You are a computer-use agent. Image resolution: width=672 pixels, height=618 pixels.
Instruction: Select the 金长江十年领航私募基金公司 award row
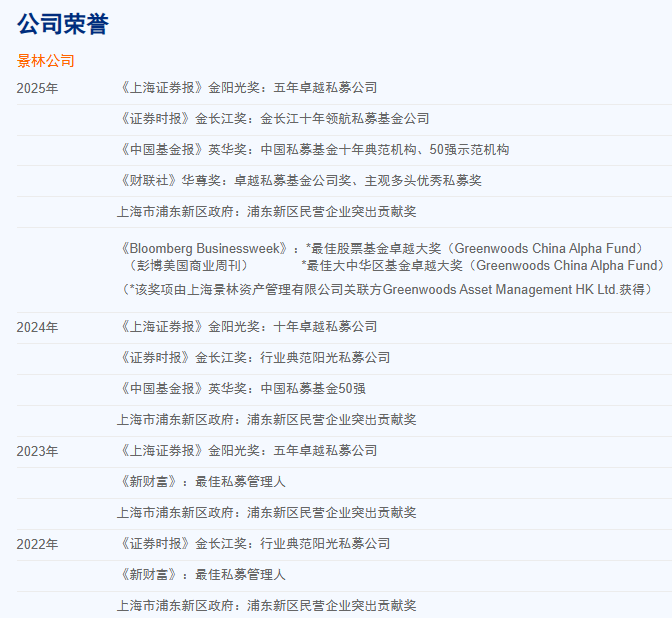click(273, 119)
